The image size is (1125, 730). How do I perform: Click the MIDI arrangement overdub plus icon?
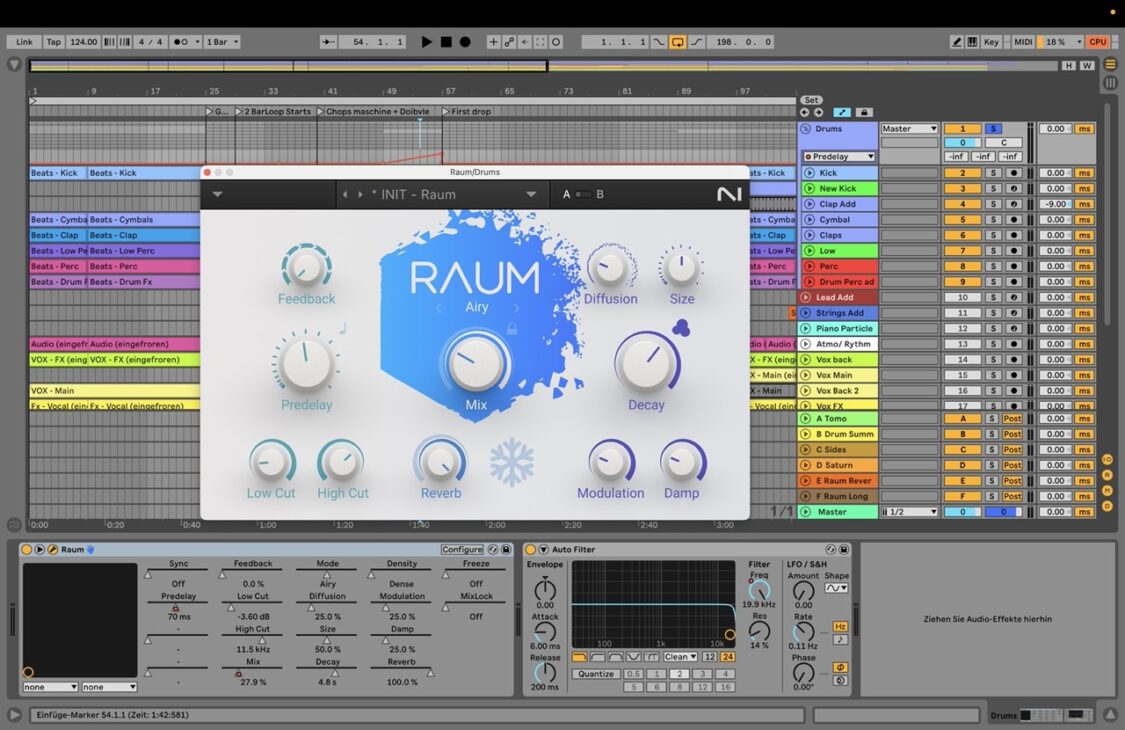(x=493, y=42)
